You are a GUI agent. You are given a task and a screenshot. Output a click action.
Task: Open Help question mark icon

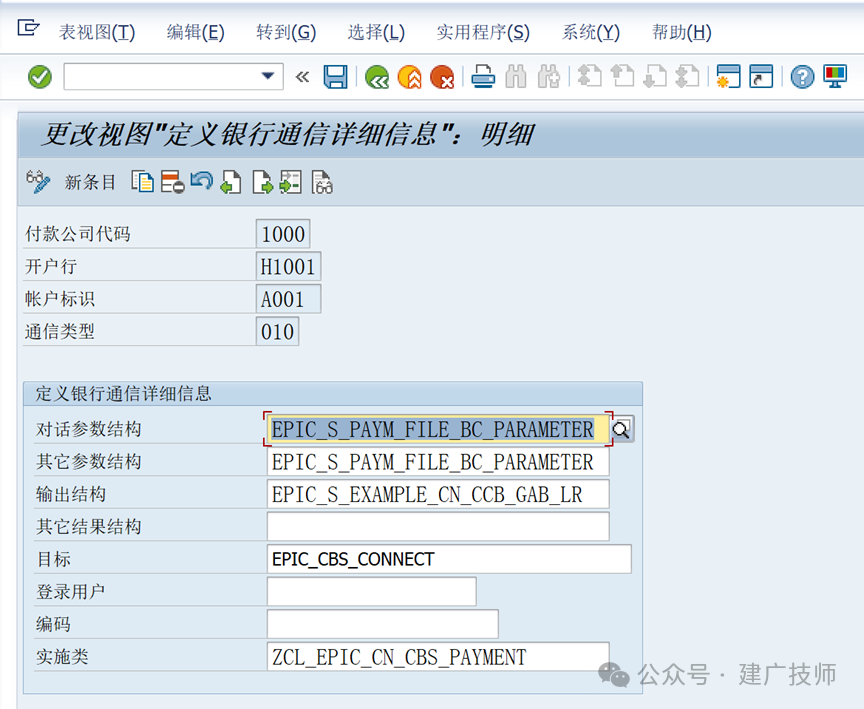802,77
